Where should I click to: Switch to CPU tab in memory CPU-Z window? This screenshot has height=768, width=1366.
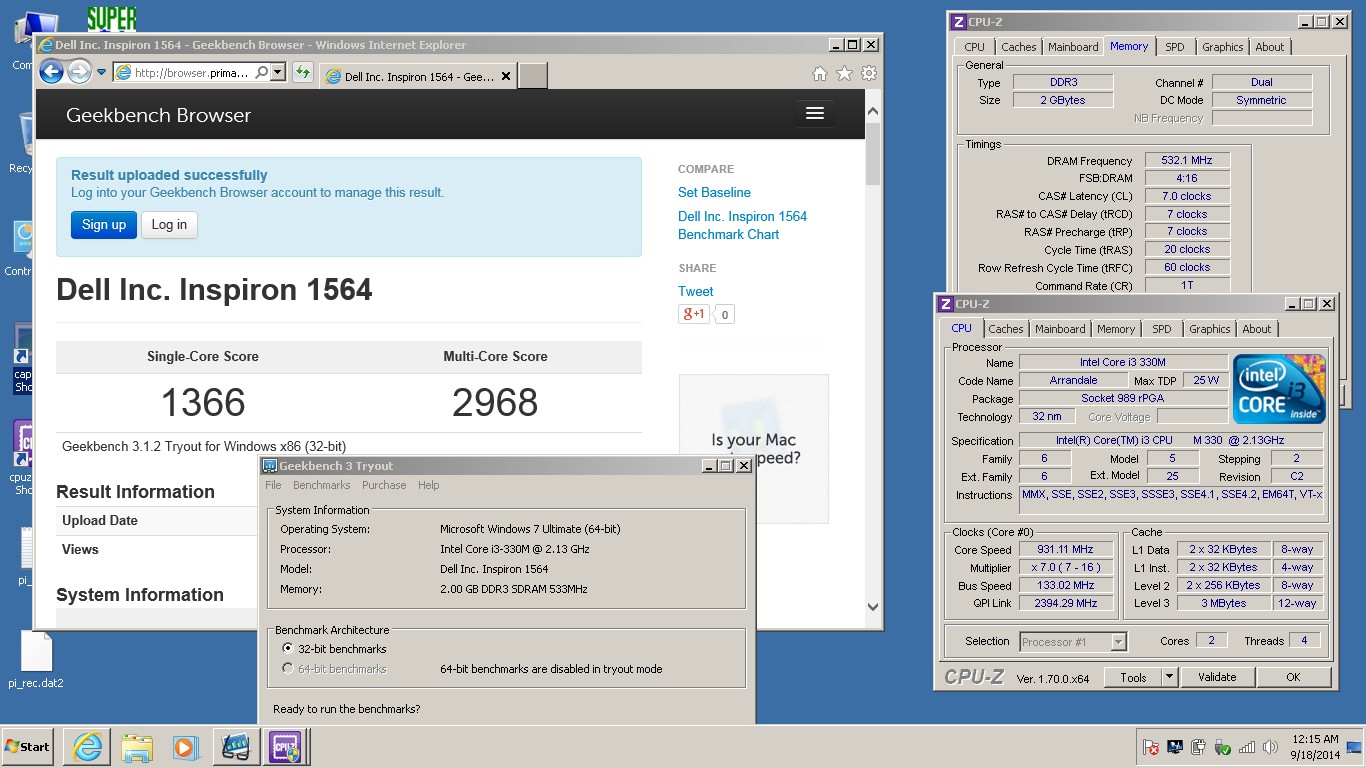(974, 47)
